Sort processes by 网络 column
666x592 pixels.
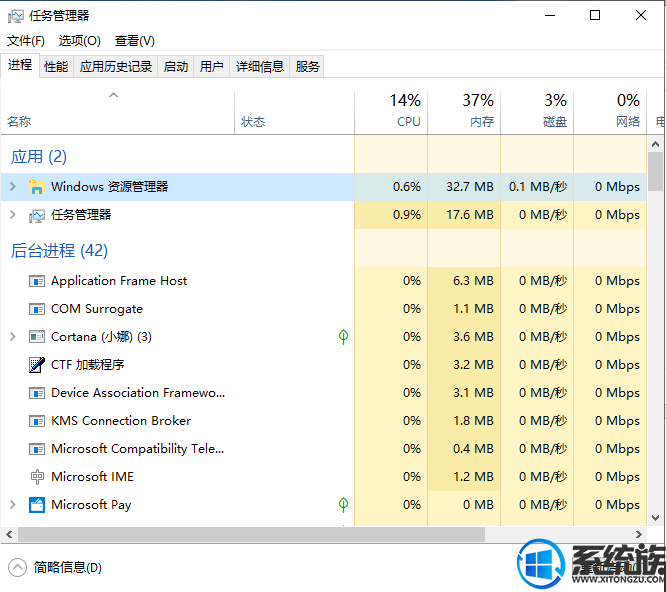tap(610, 112)
